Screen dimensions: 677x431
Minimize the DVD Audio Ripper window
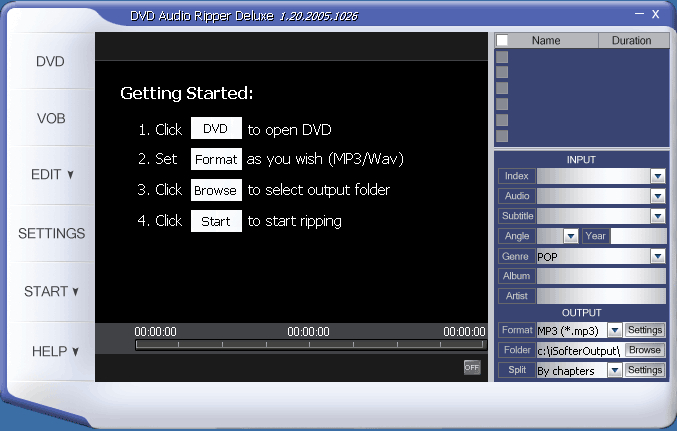click(639, 14)
